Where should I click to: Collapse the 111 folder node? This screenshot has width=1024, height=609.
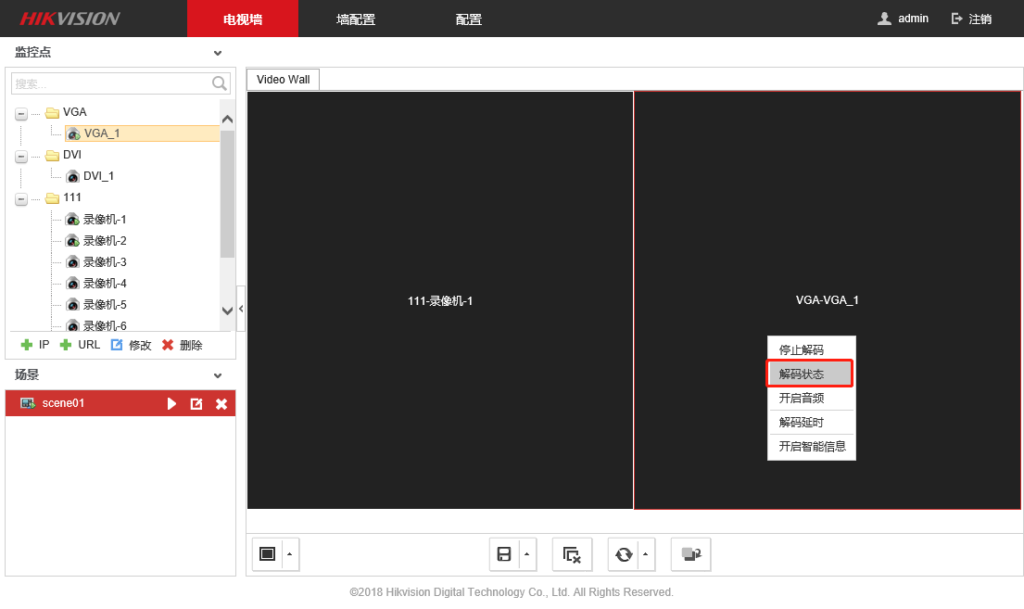point(21,198)
